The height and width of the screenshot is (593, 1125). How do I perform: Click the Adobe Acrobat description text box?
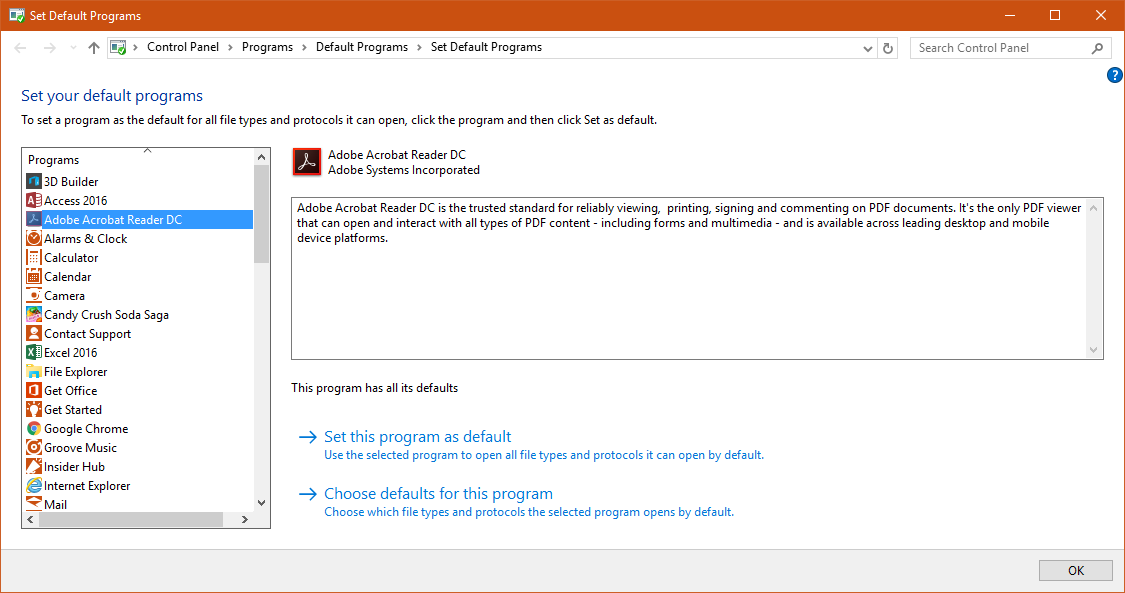[697, 278]
